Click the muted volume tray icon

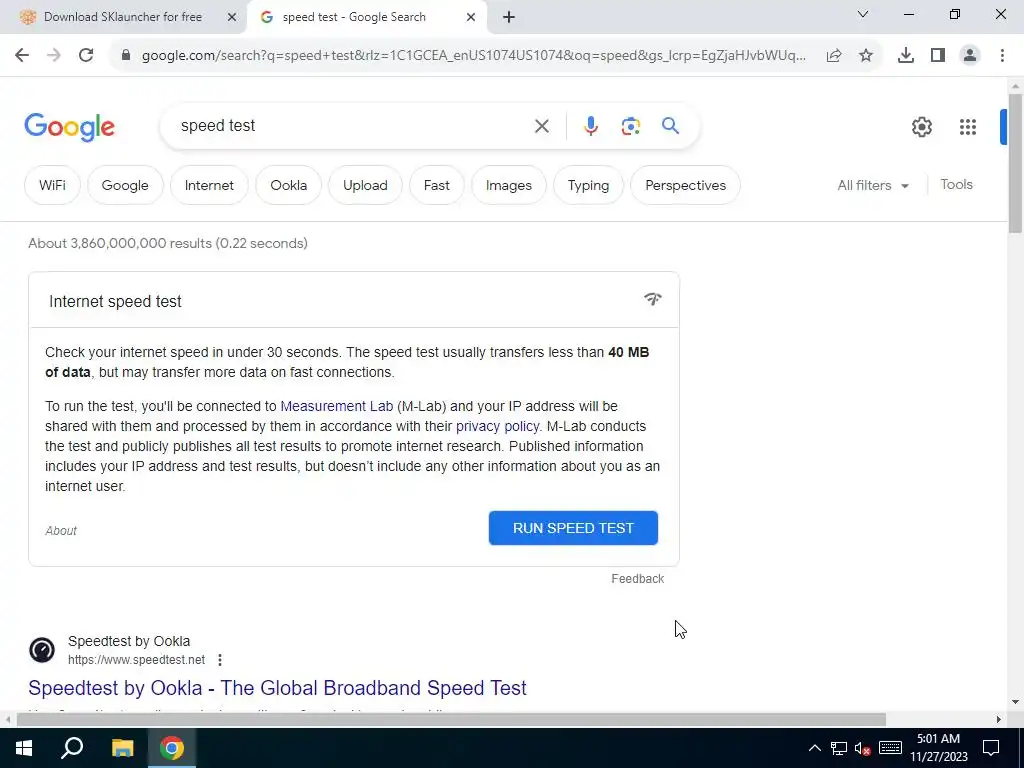pyautogui.click(x=863, y=748)
